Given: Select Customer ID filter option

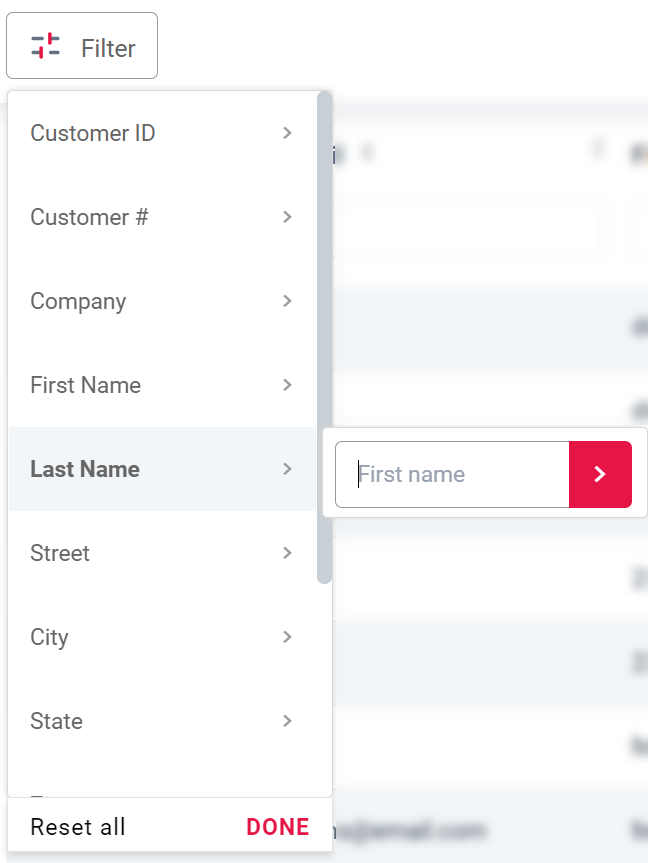Looking at the screenshot, I should coord(93,133).
